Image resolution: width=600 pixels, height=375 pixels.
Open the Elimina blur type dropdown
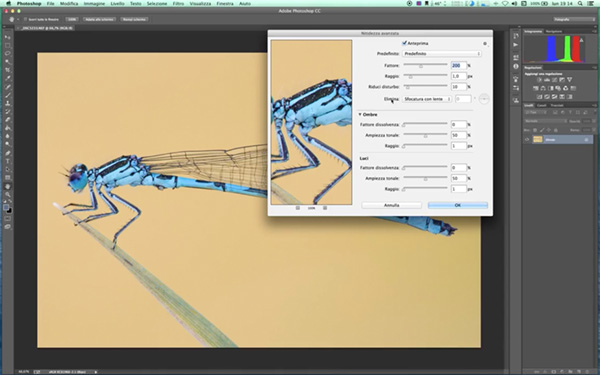pyautogui.click(x=427, y=99)
